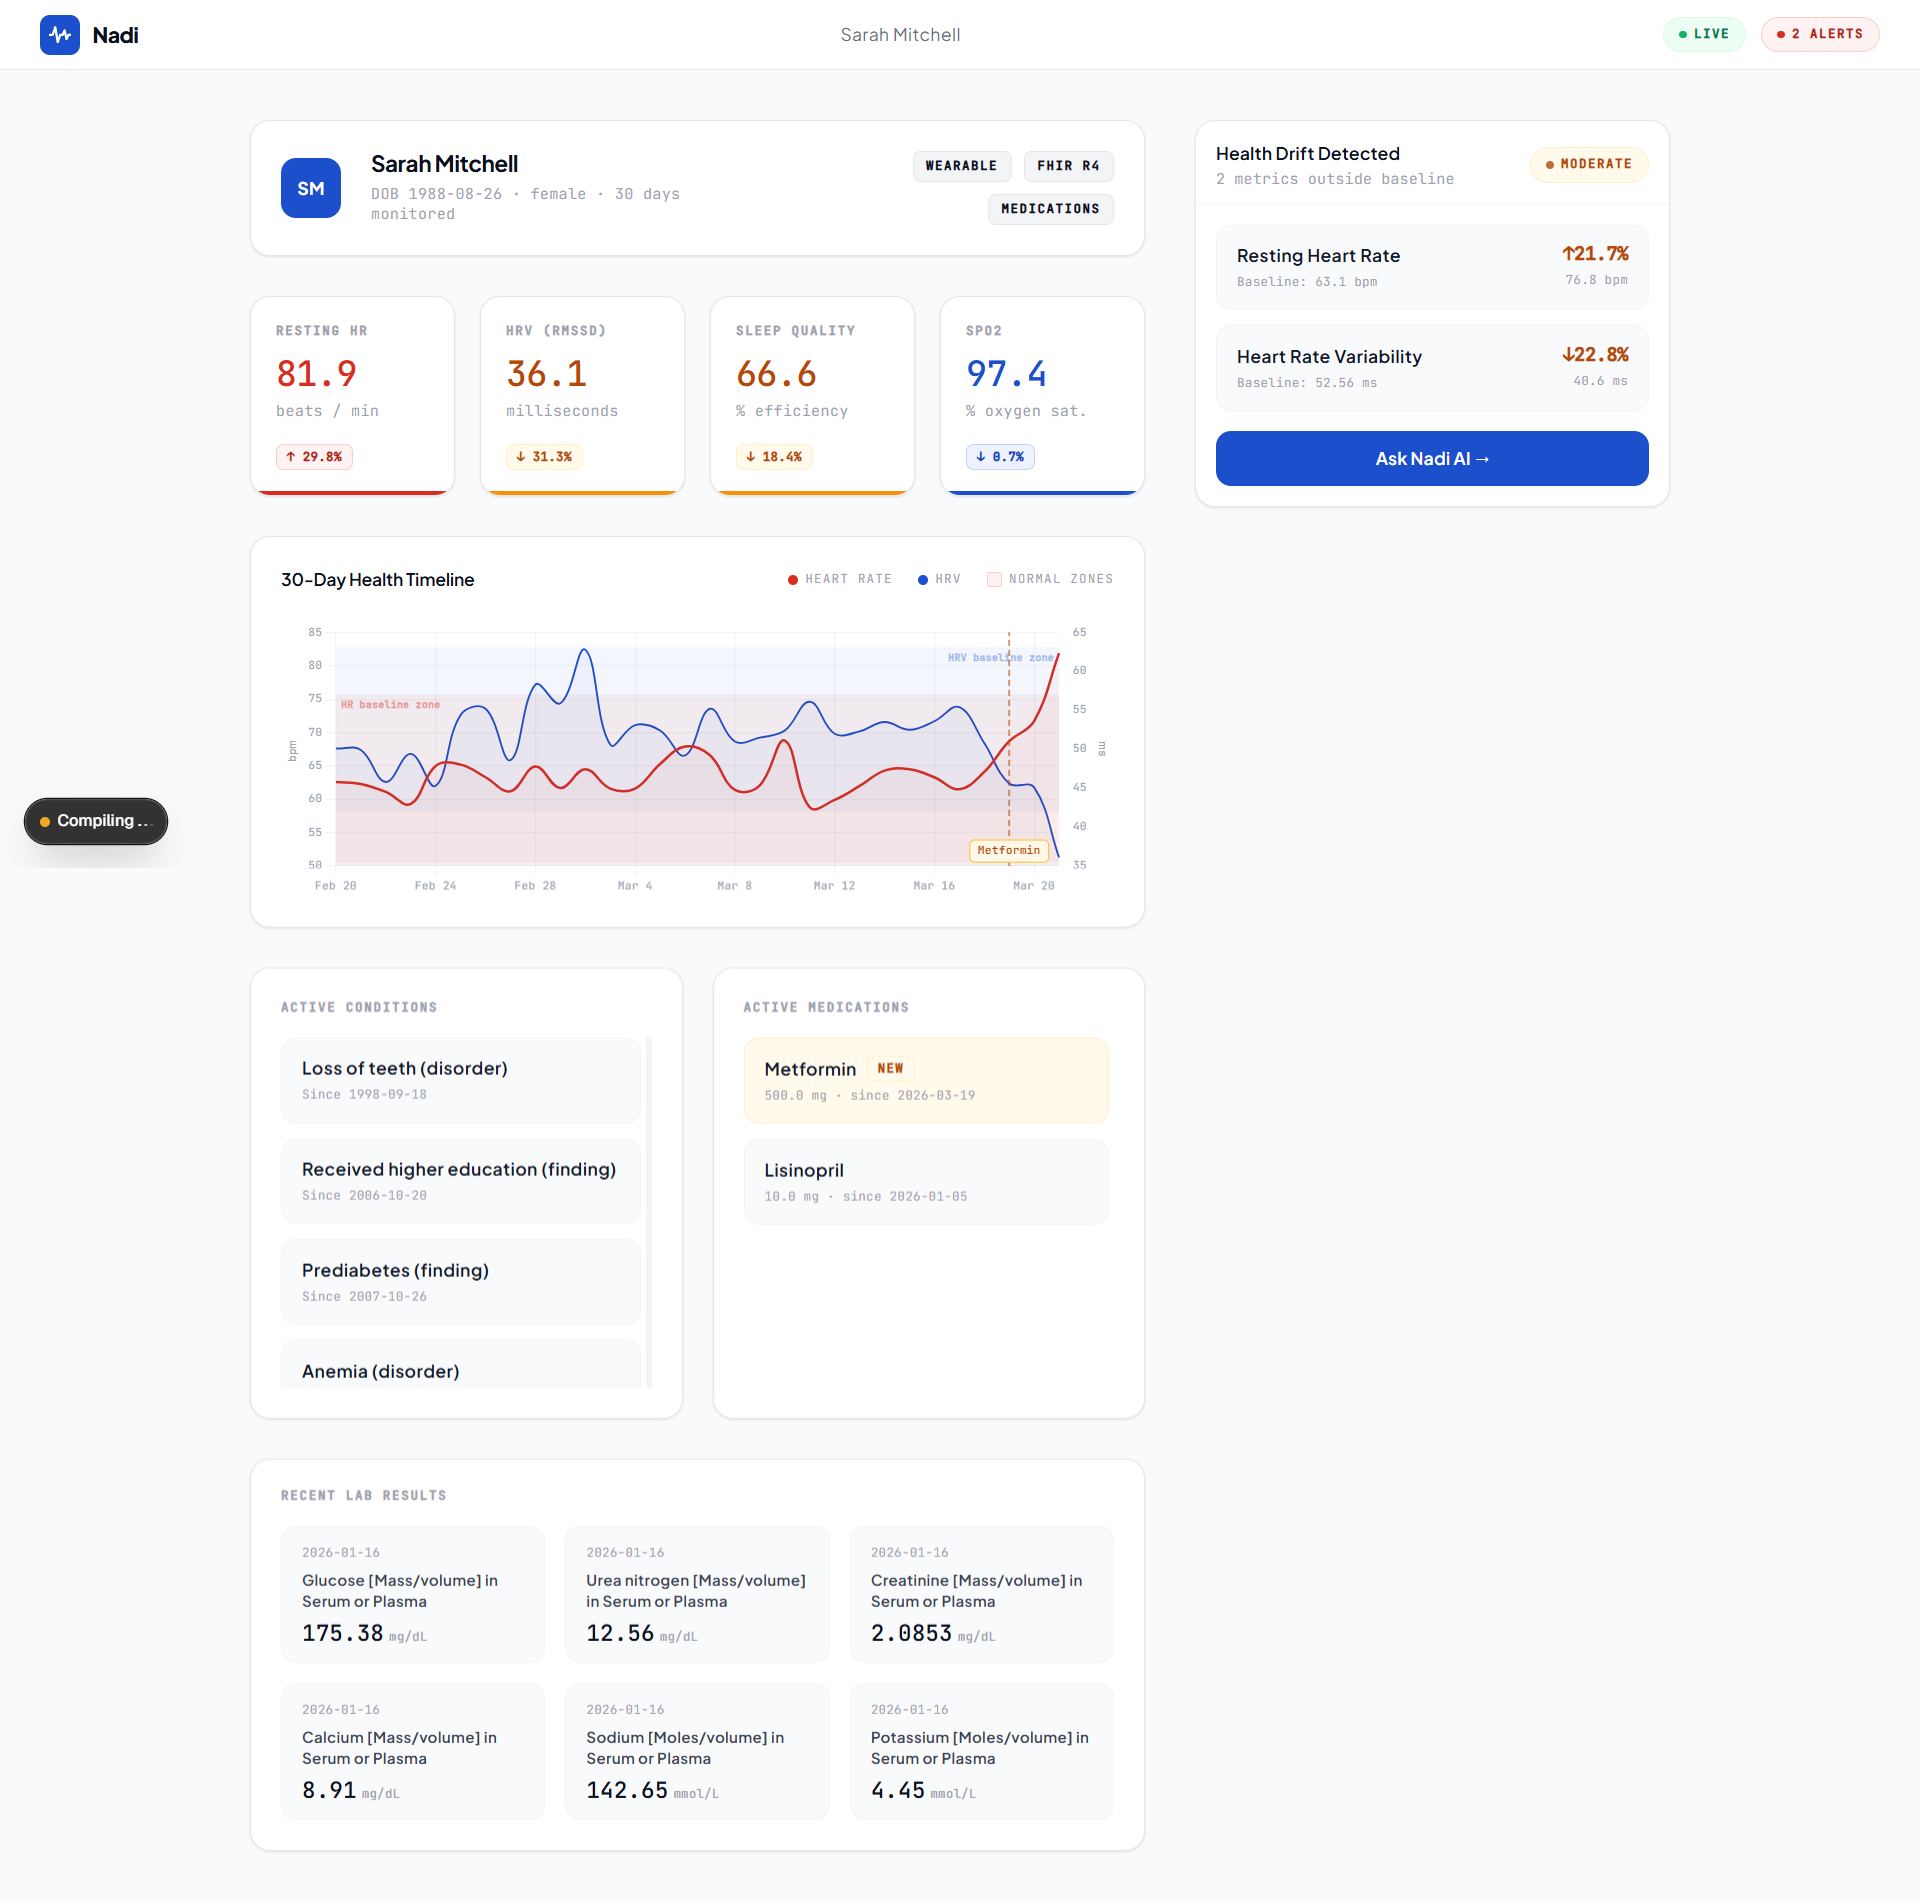Select the WEARABLE data source tag
Viewport: 1920px width, 1904px height.
click(961, 166)
